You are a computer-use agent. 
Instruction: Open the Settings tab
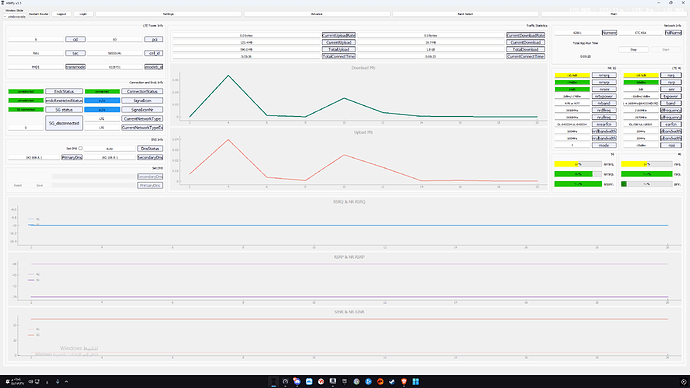click(169, 14)
